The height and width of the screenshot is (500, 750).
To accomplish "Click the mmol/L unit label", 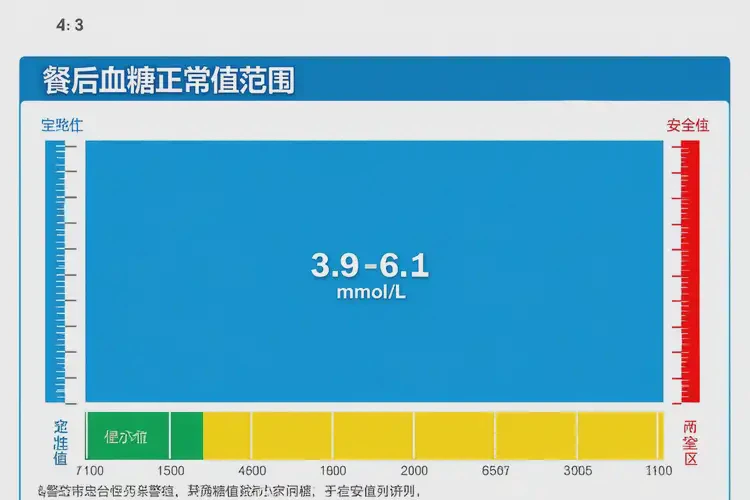I will coord(370,294).
